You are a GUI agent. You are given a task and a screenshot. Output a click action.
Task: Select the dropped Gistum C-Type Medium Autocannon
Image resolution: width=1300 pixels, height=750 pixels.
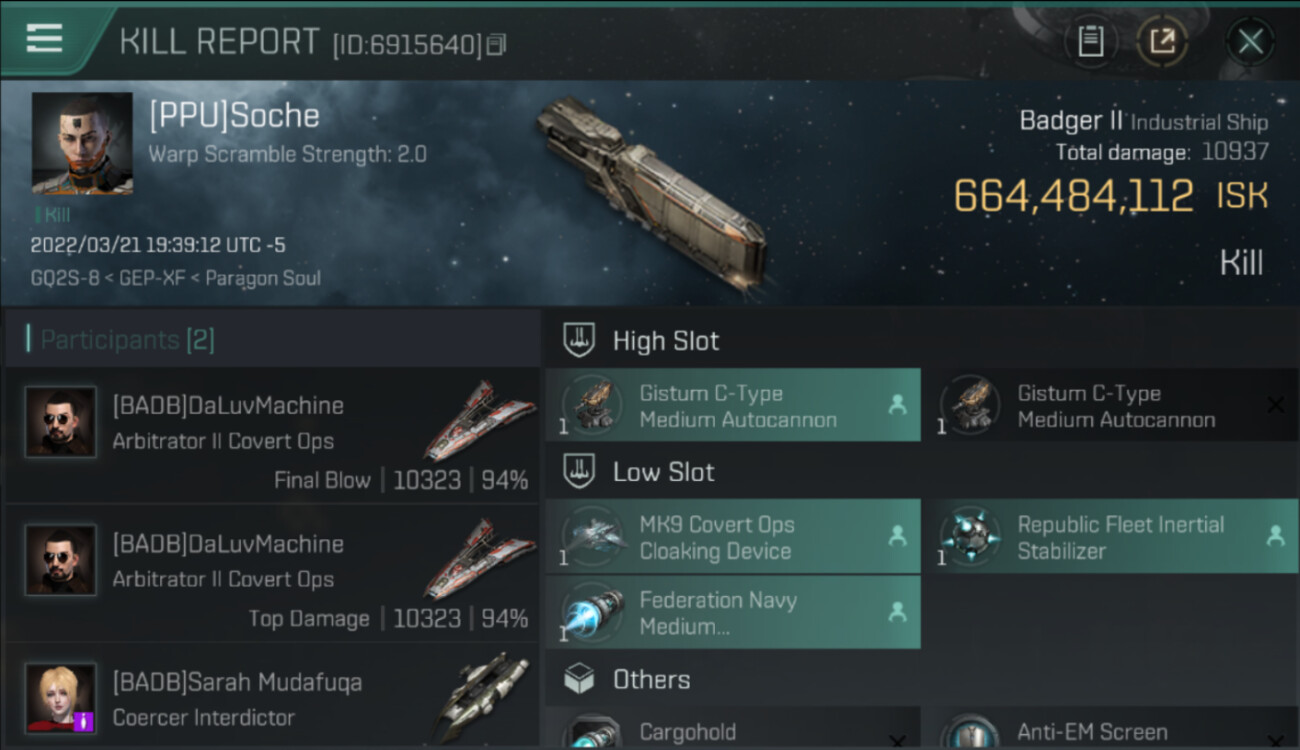732,406
